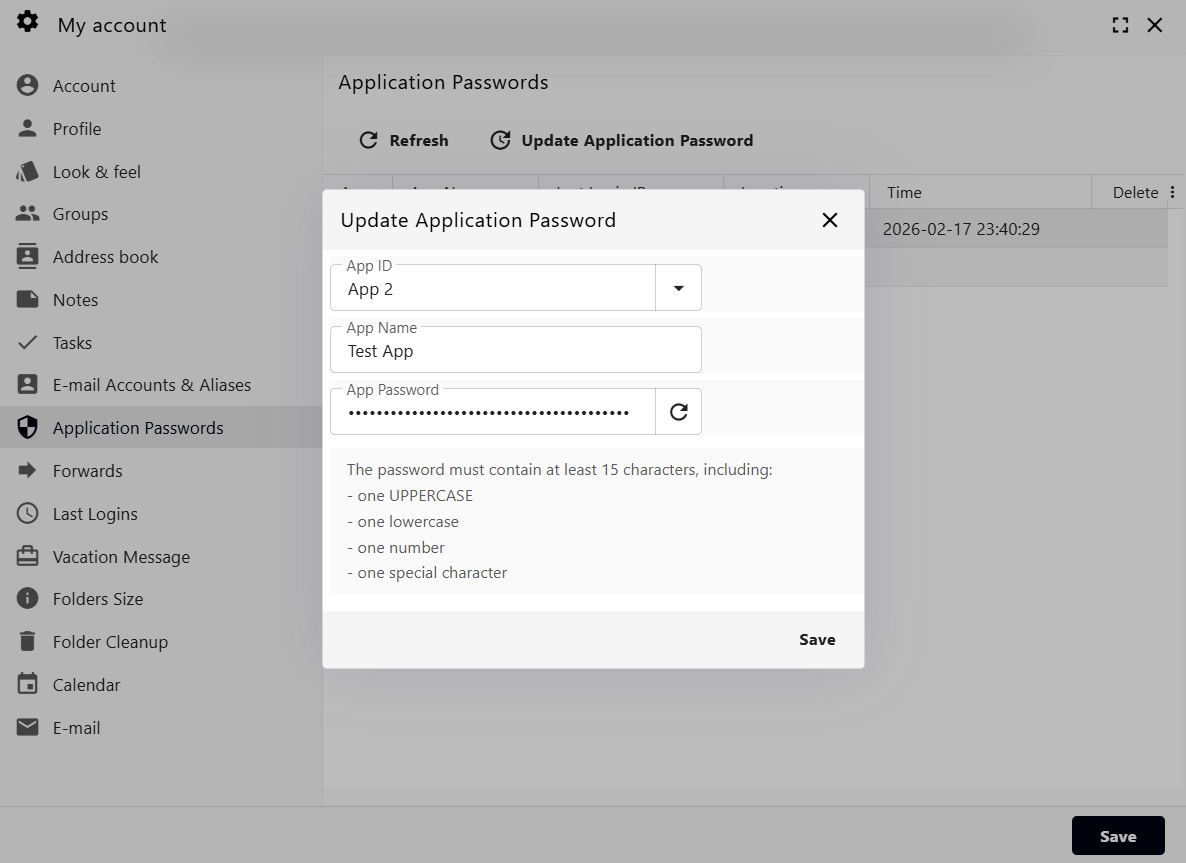Click the Refresh icon in the toolbar
This screenshot has width=1186, height=863.
[x=368, y=140]
